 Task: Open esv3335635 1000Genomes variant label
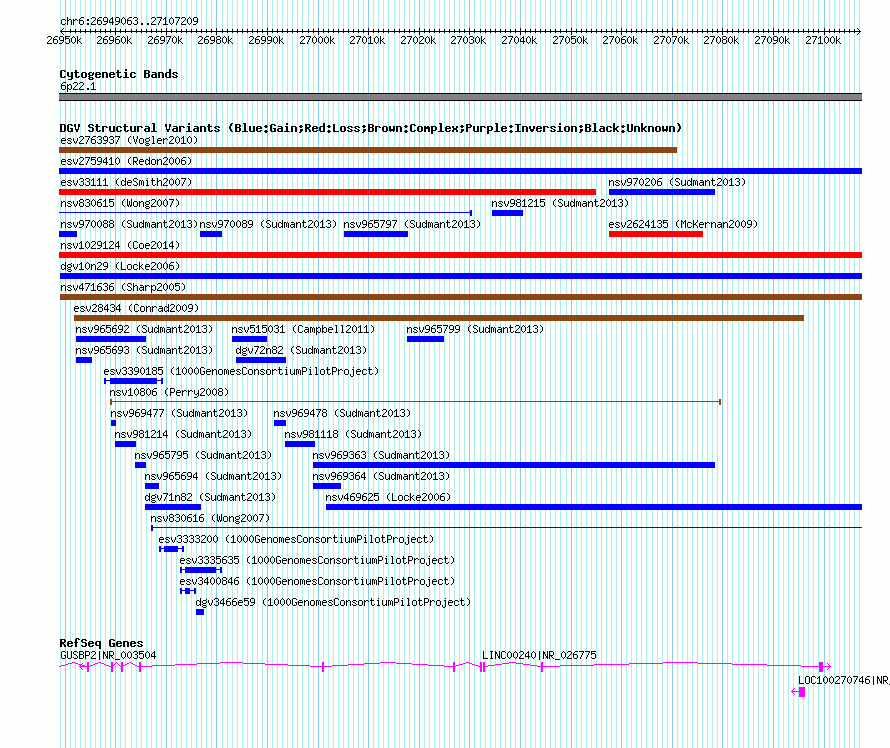click(317, 560)
